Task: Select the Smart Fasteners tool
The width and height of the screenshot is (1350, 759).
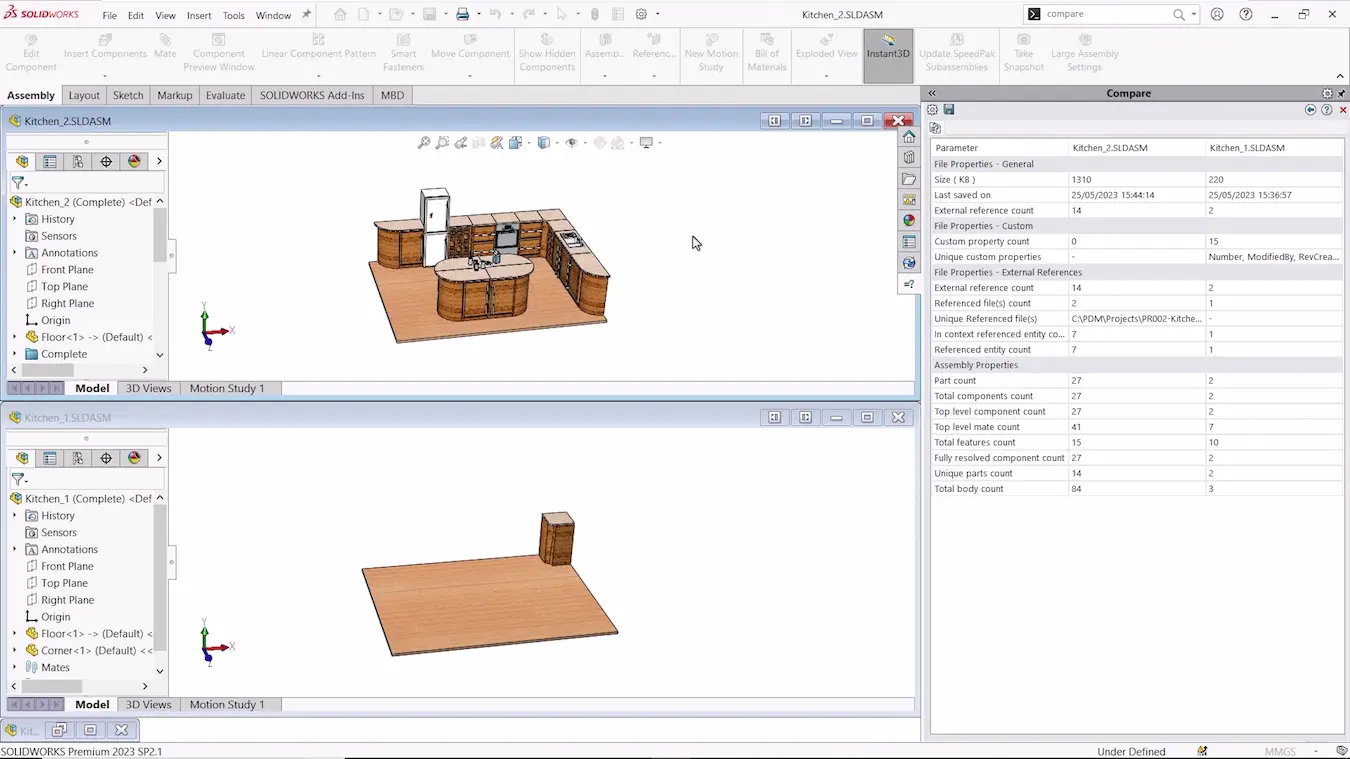Action: coord(403,50)
